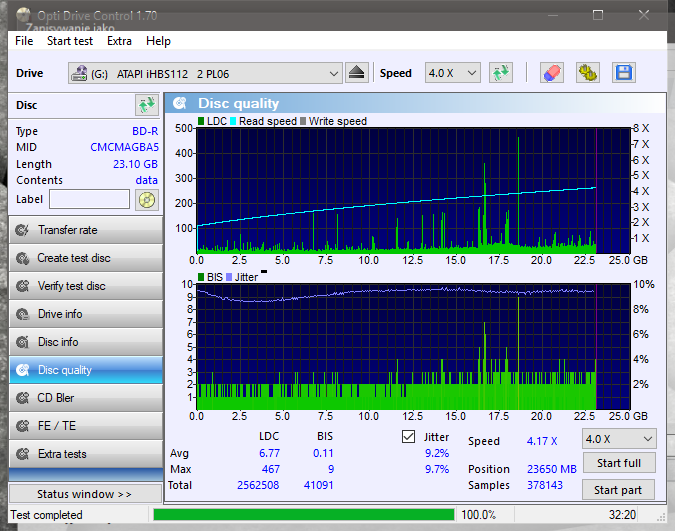
Task: Click the save floppy disk icon
Action: (624, 73)
